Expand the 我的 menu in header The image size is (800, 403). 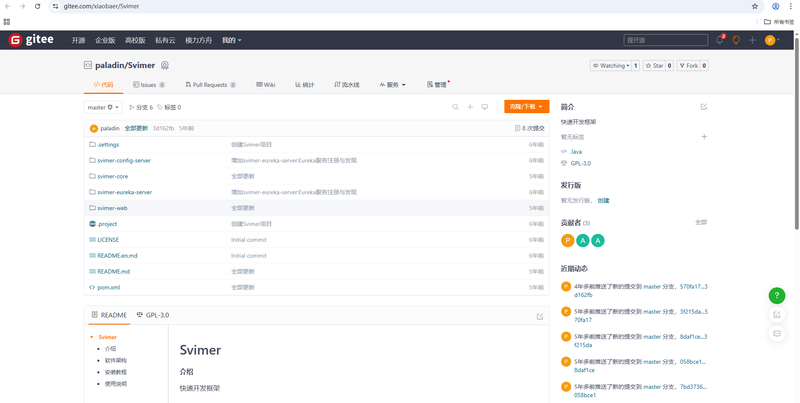232,40
